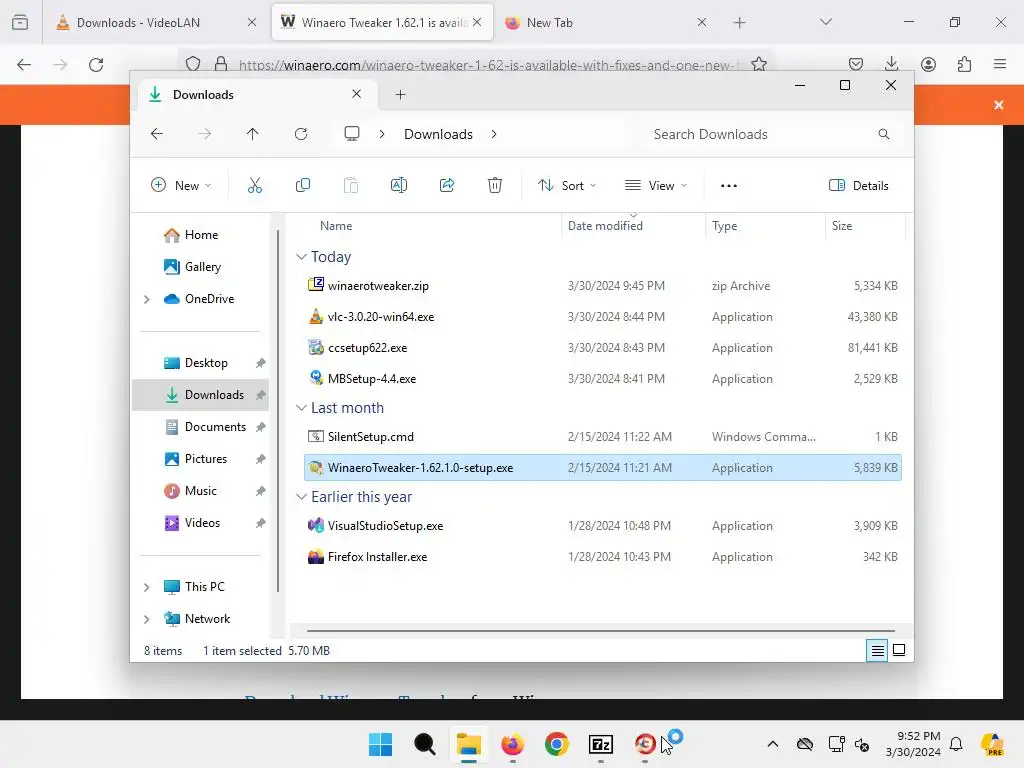Image resolution: width=1024 pixels, height=768 pixels.
Task: Expand the chevron after Downloads in address bar
Action: pos(494,134)
